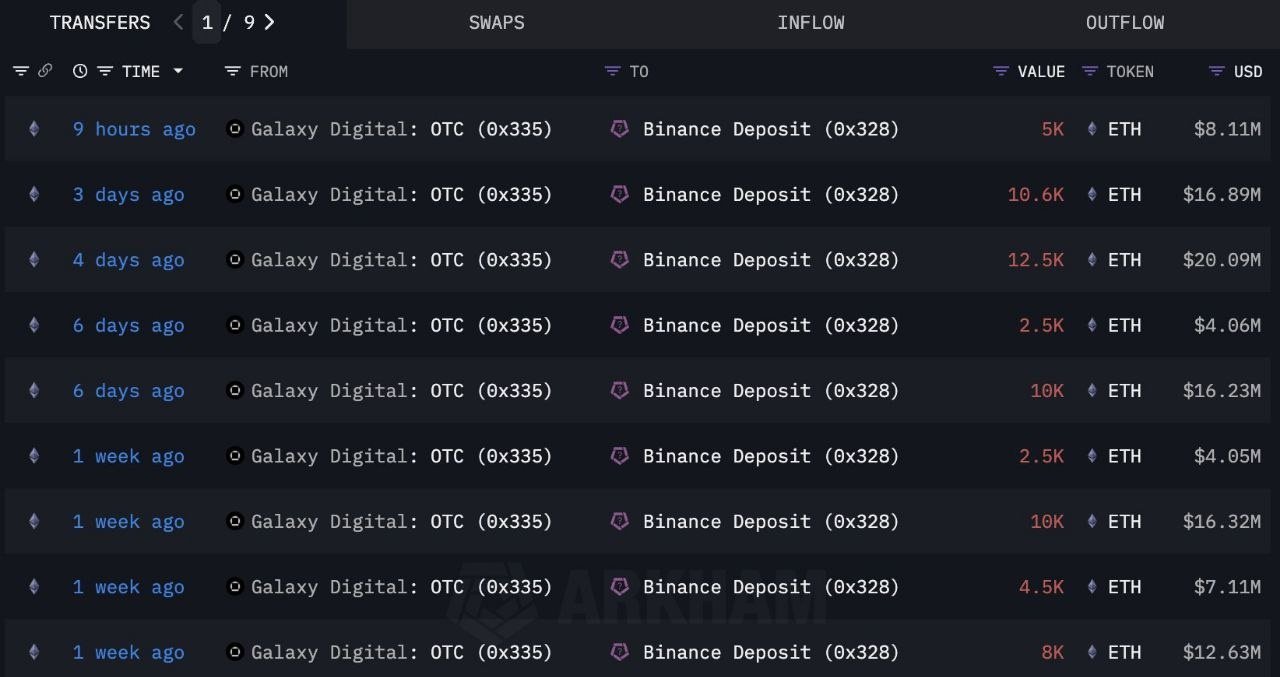This screenshot has width=1280, height=677.
Task: Click Binance Deposit icon in $20.09M row
Action: click(620, 260)
